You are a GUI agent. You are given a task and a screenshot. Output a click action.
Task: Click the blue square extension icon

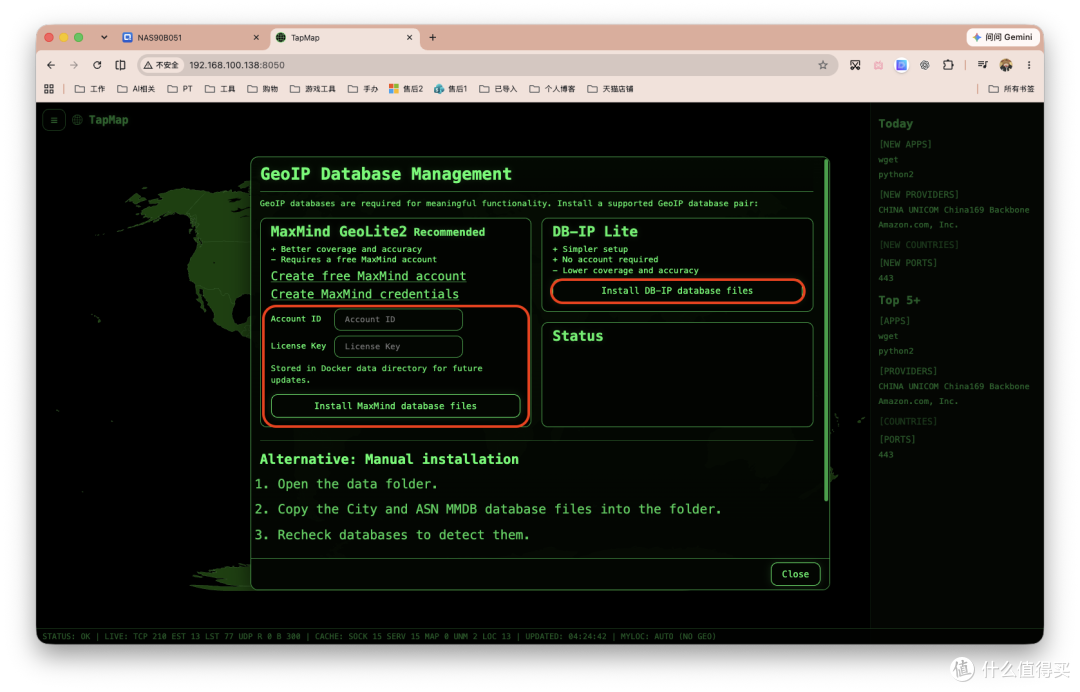(x=901, y=65)
